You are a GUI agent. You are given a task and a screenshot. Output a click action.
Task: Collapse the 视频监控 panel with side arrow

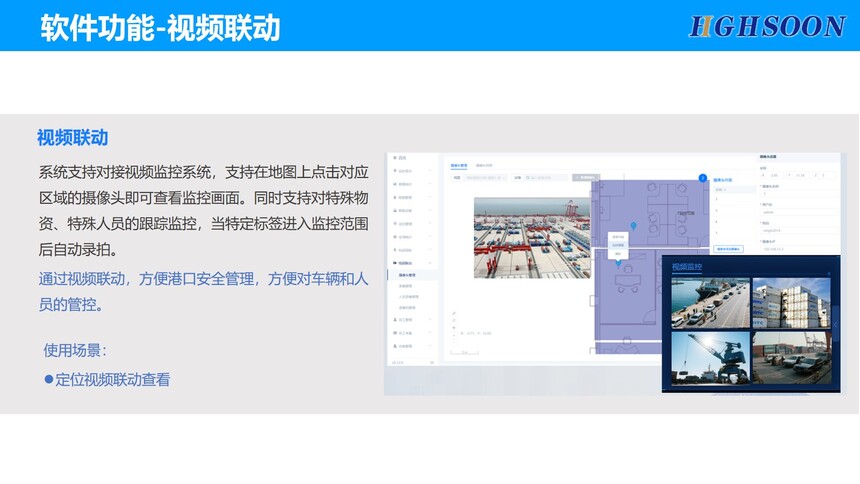pos(836,325)
